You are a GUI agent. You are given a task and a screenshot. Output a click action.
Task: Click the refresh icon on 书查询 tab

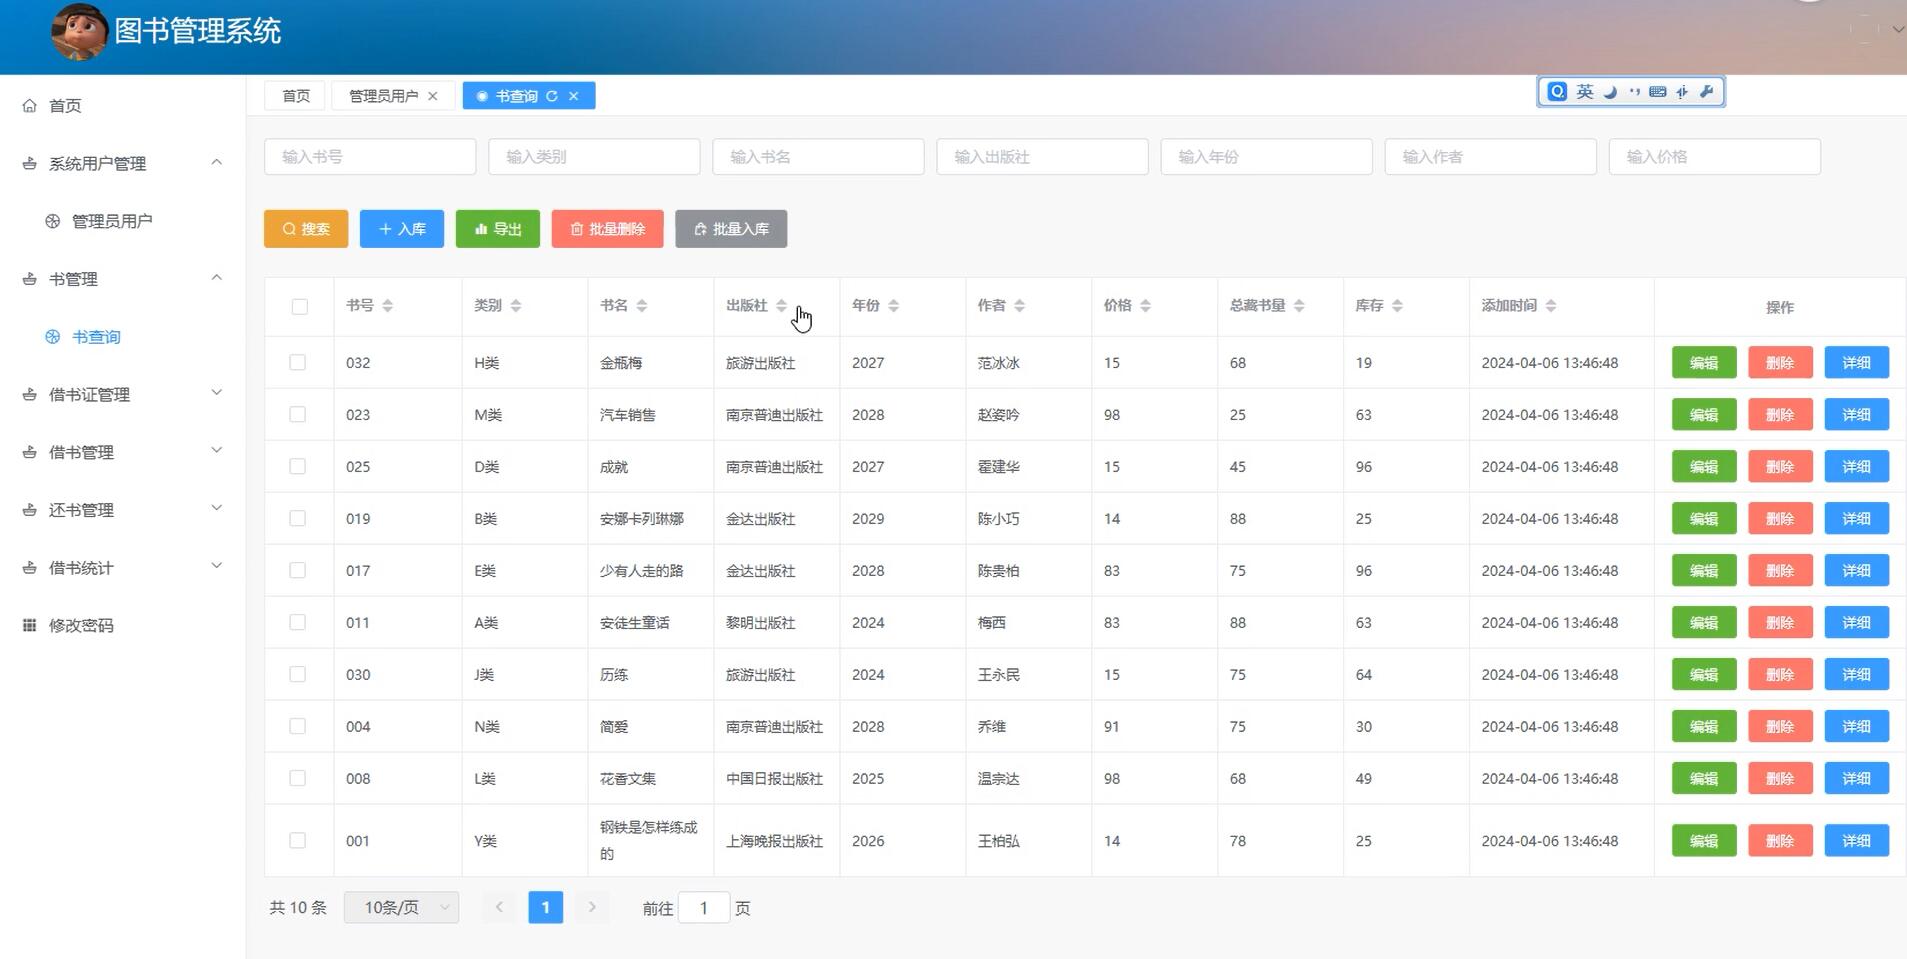[x=552, y=96]
